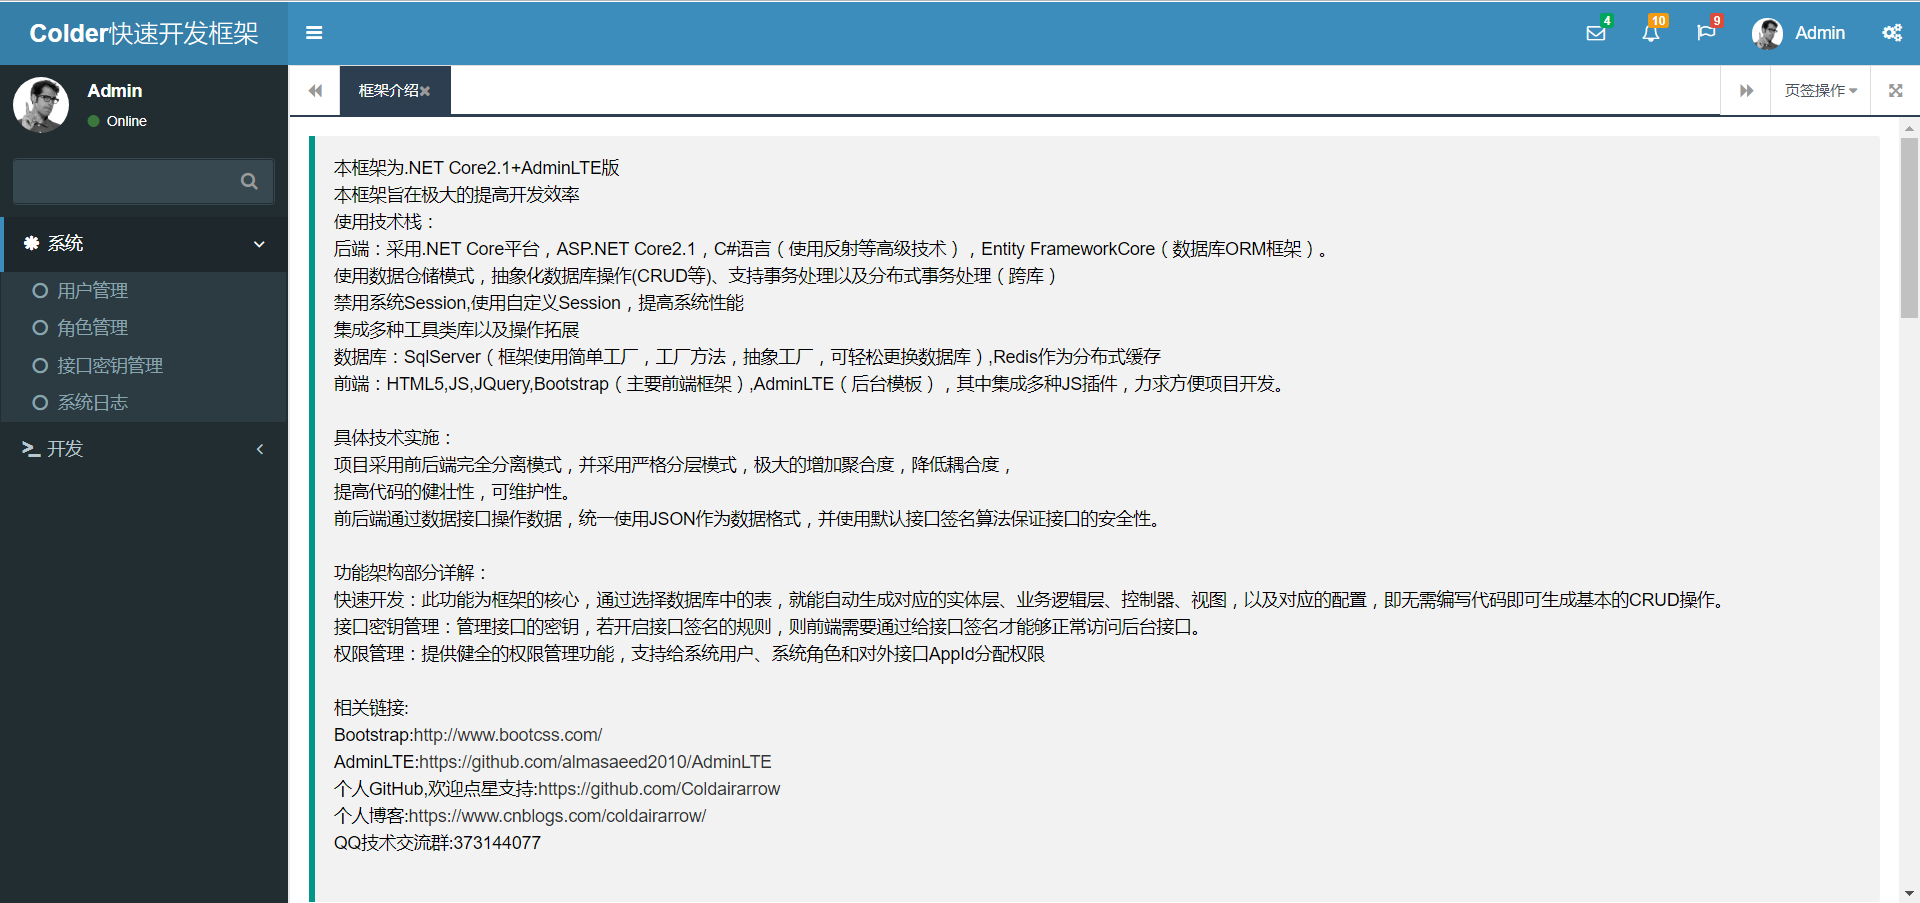Image resolution: width=1920 pixels, height=903 pixels.
Task: Open the control sidebar gears icon
Action: [1892, 33]
